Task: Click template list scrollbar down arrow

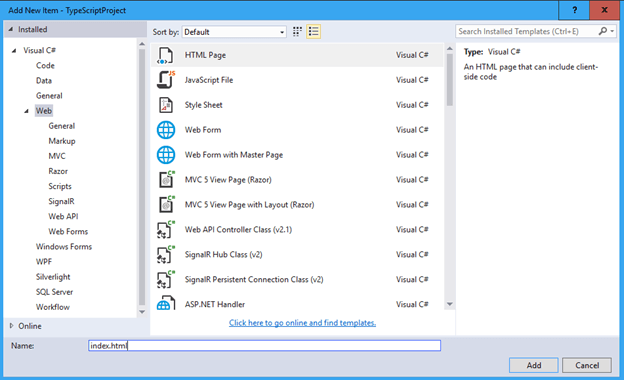Action: coord(450,304)
